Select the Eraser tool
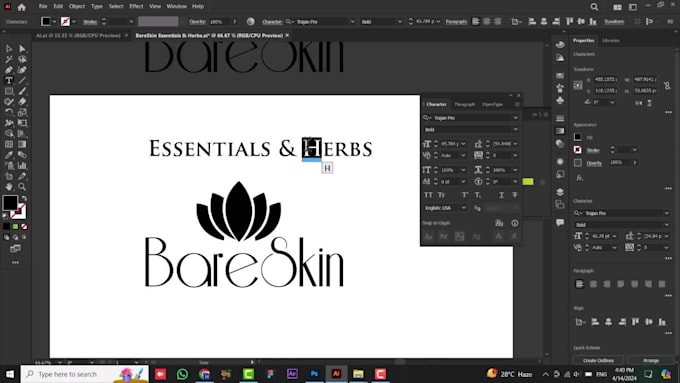The width and height of the screenshot is (680, 383). coord(22,101)
